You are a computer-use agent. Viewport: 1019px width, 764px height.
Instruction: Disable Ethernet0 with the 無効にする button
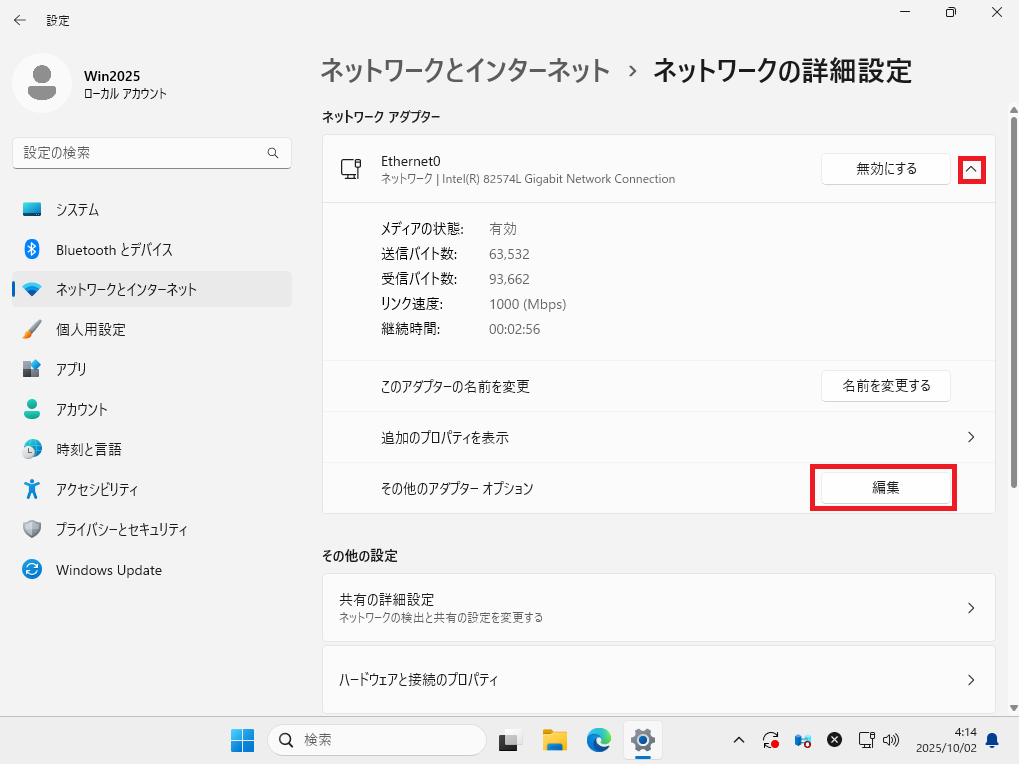[x=885, y=169]
